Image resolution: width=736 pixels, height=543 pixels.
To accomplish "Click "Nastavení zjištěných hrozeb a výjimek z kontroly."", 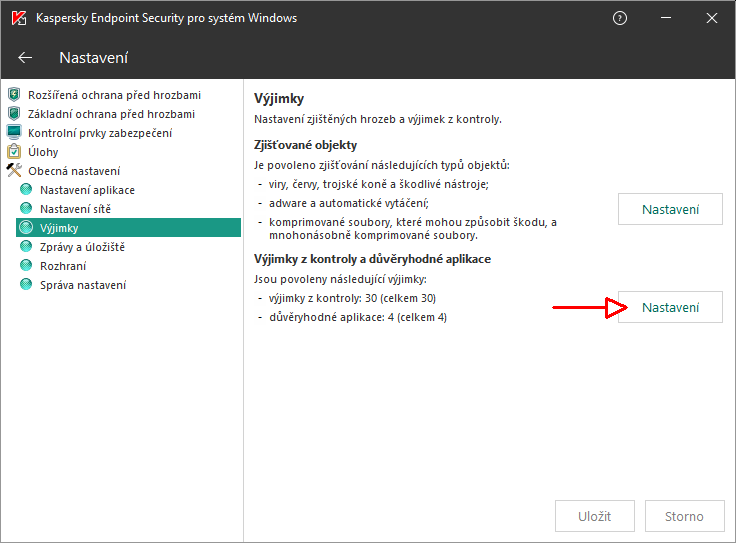I will [x=378, y=119].
